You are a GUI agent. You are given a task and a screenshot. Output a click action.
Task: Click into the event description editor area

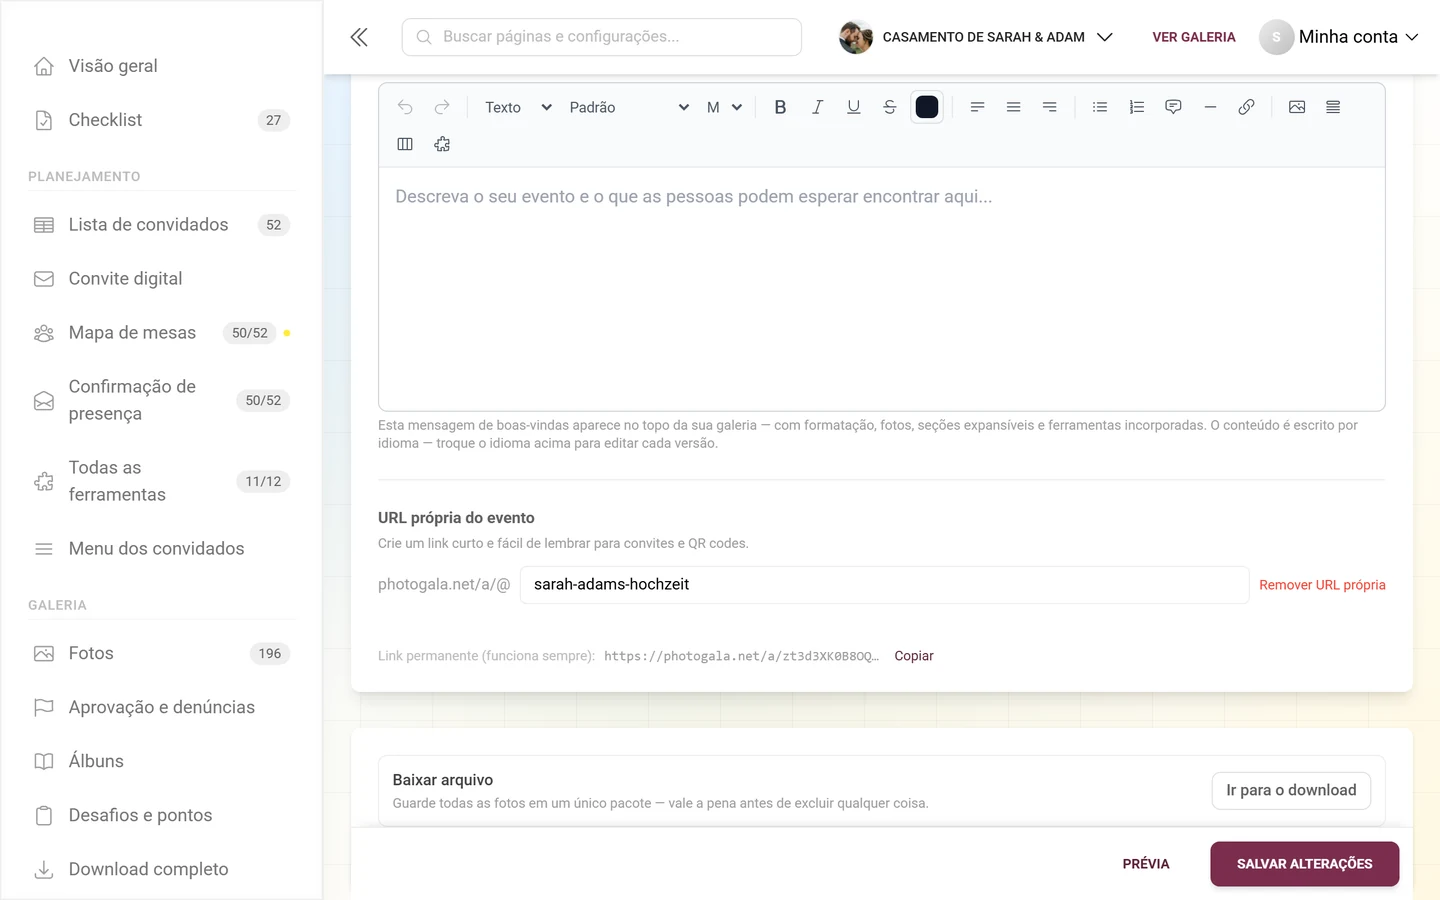pos(881,289)
